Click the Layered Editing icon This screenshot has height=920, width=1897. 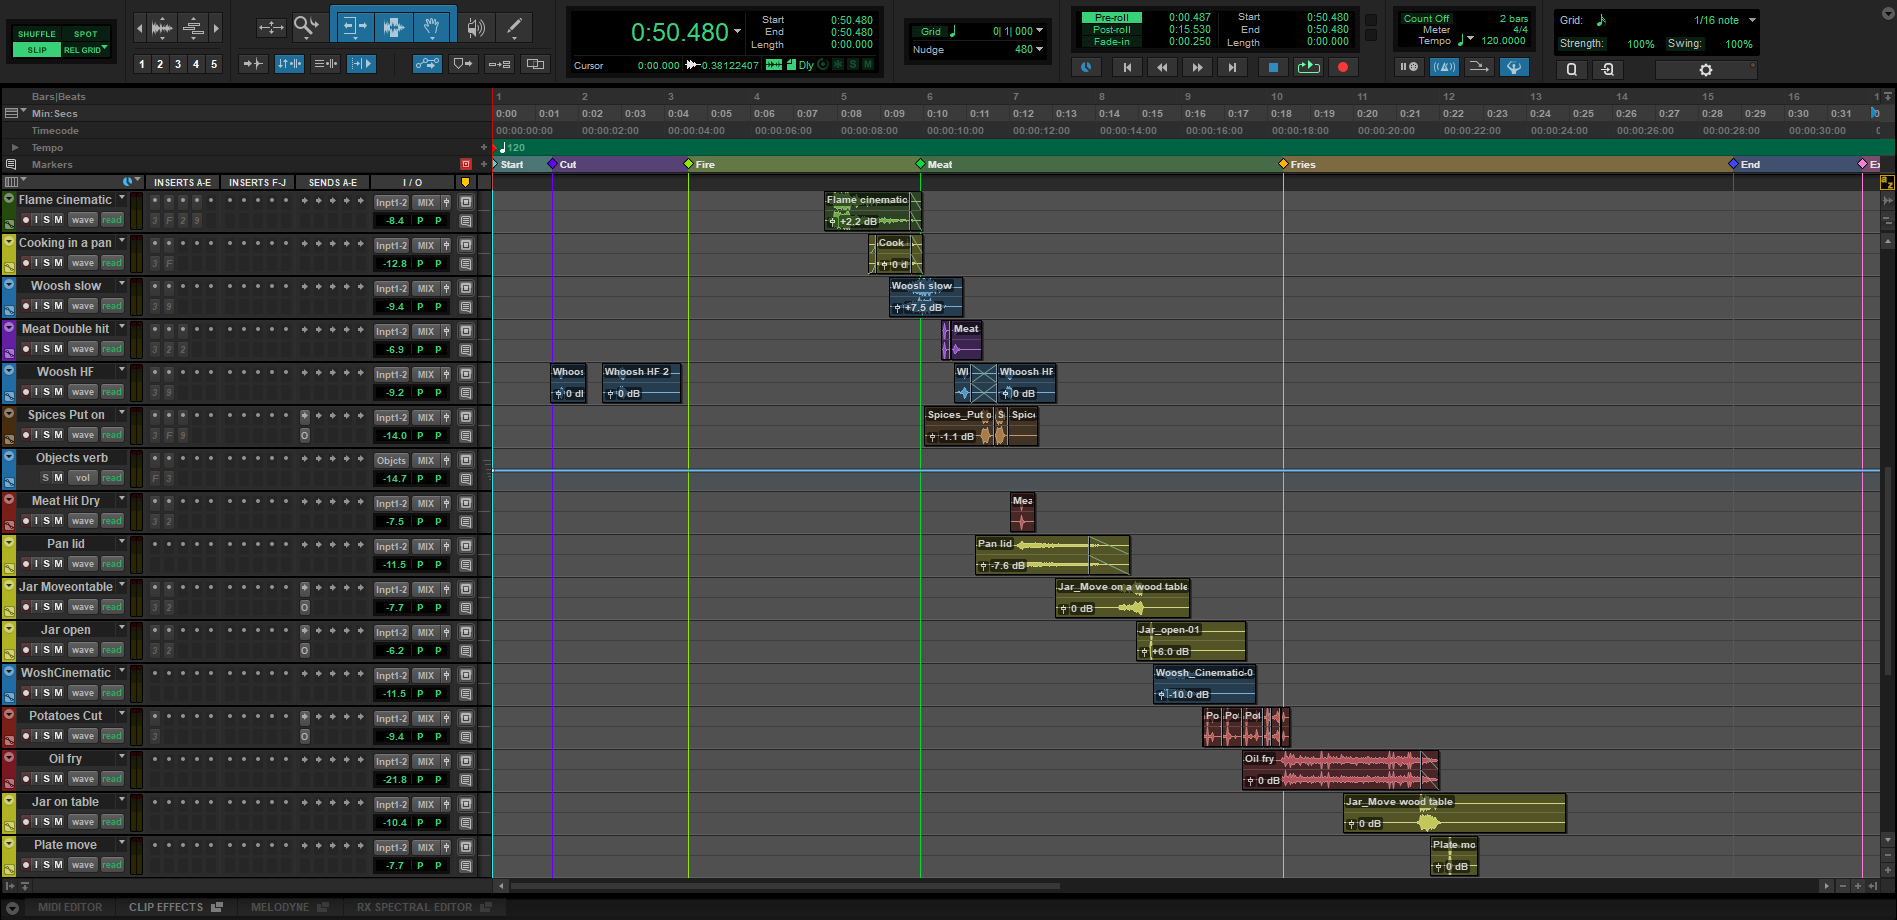click(x=536, y=64)
